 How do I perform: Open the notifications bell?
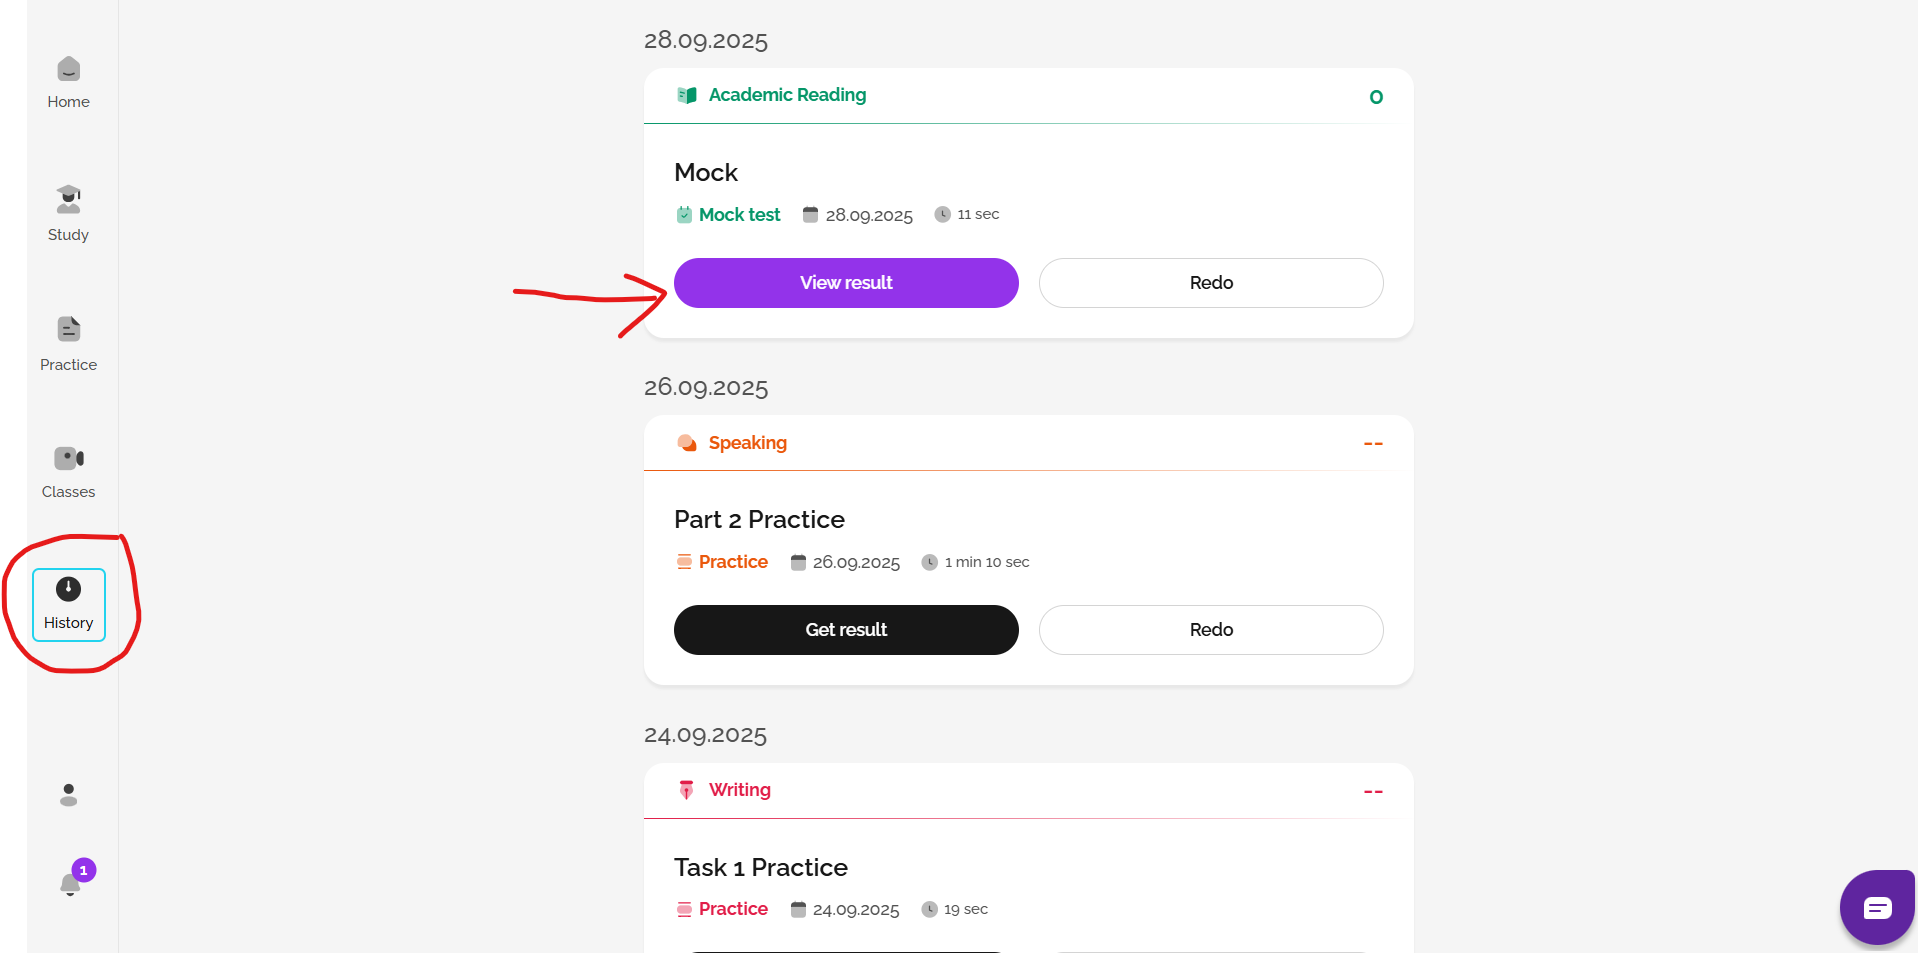coord(70,883)
